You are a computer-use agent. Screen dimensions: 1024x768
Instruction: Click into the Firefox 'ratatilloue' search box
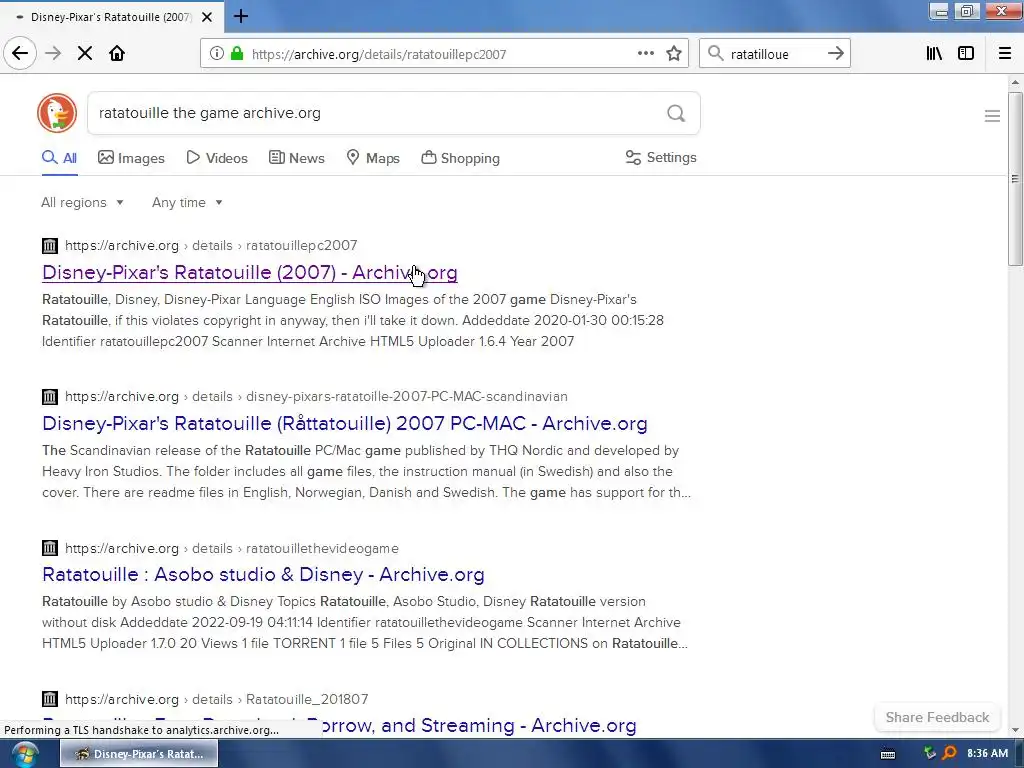[775, 54]
